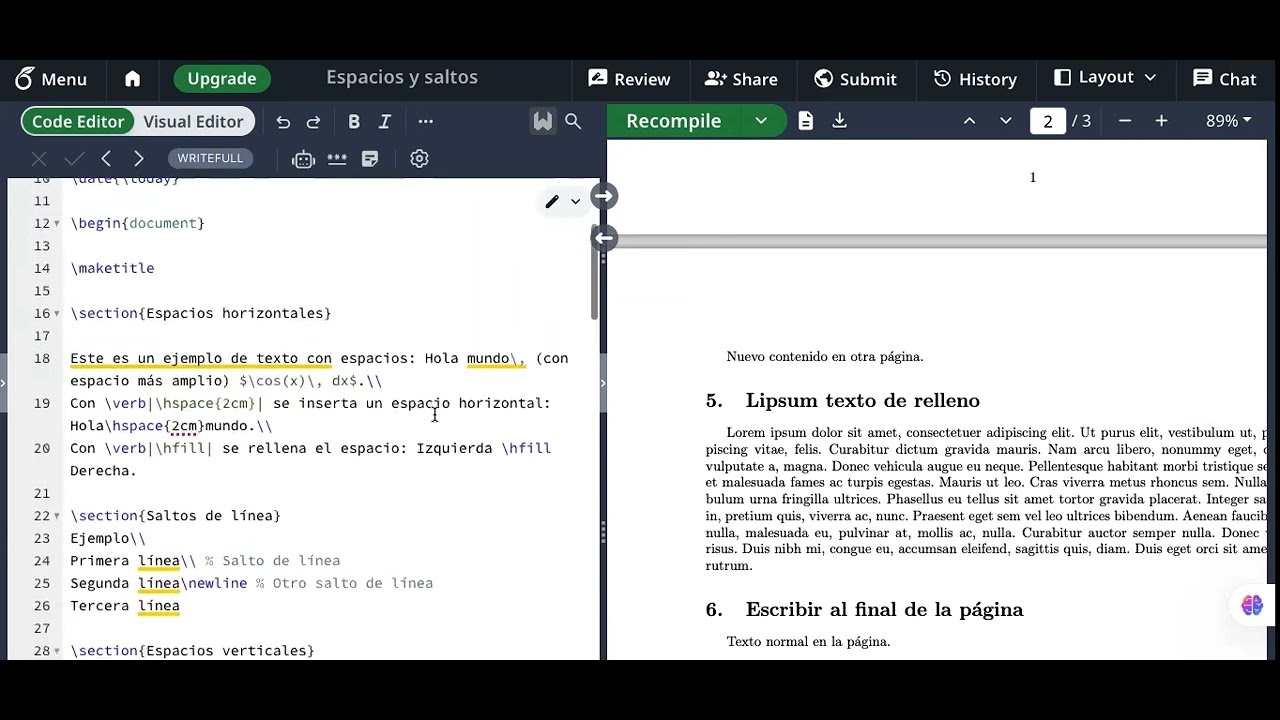Screen dimensions: 1280x720
Task: Expand the Layout dropdown
Action: pos(1105,78)
